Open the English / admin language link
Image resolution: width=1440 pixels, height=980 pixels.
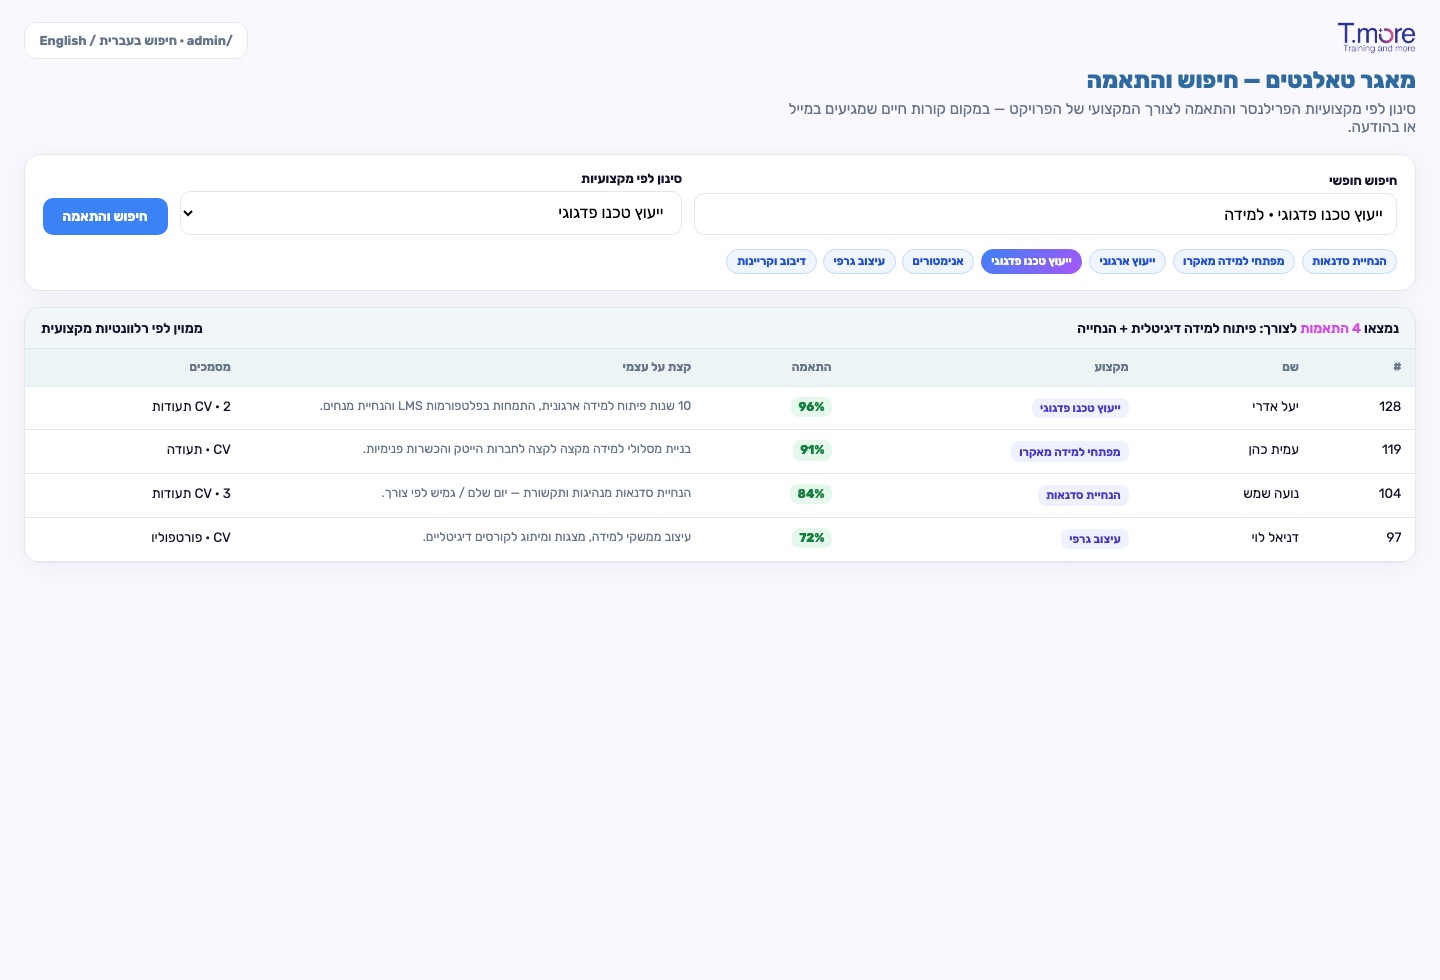click(x=136, y=41)
